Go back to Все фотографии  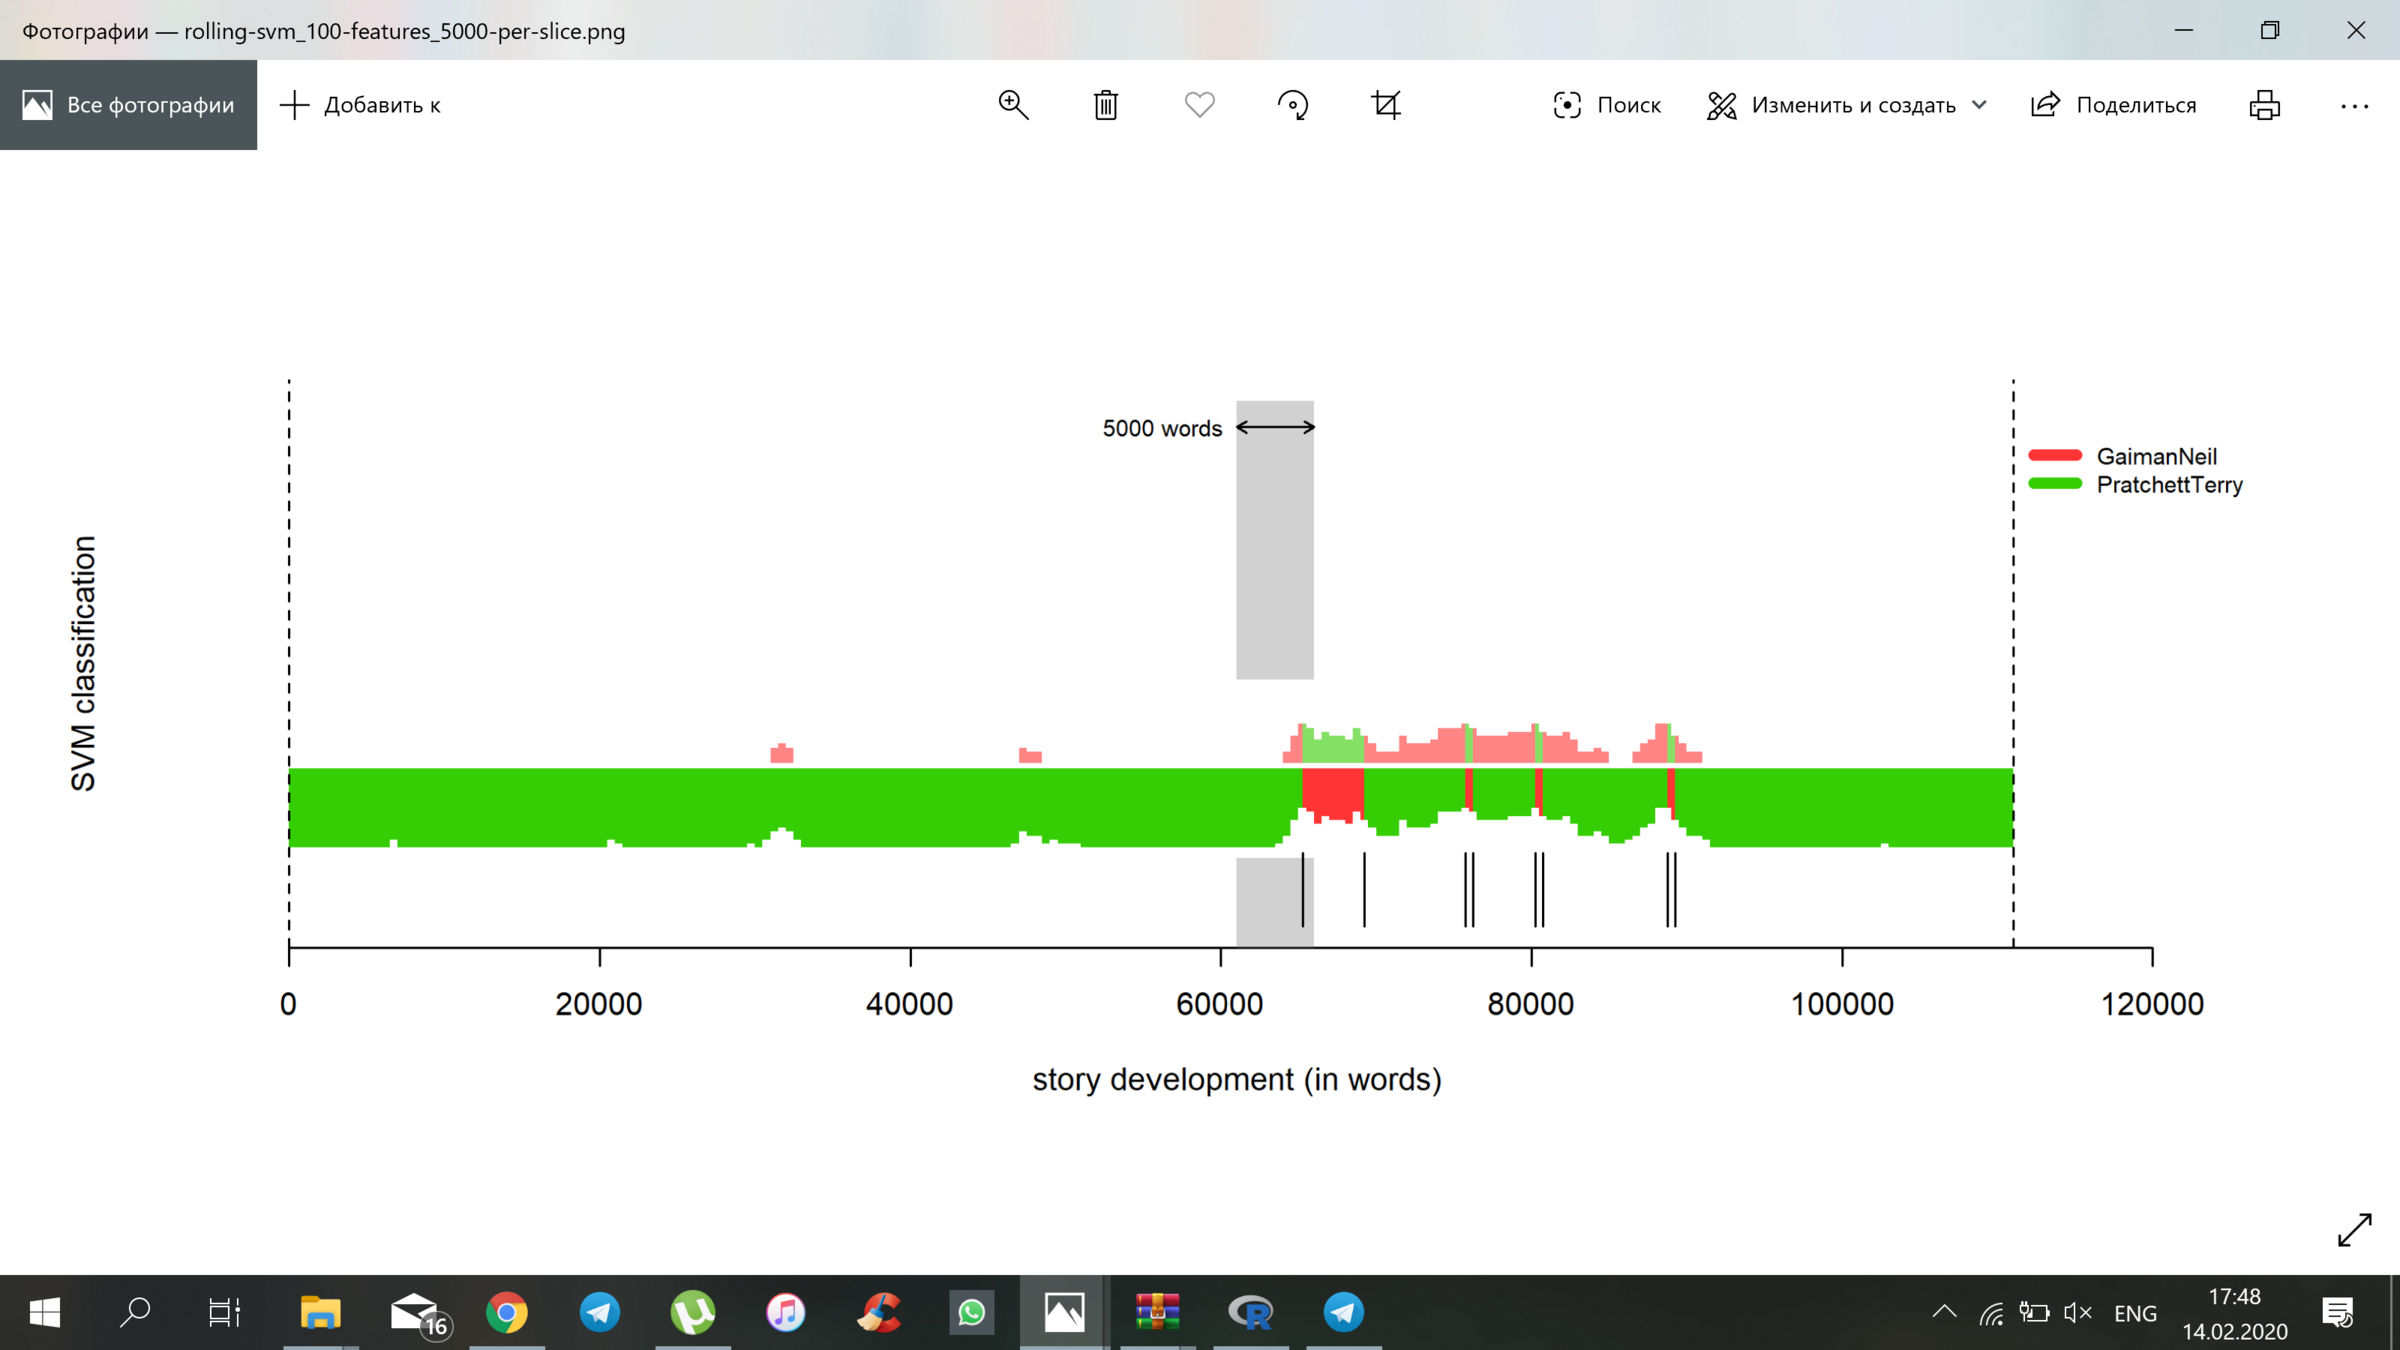click(129, 105)
